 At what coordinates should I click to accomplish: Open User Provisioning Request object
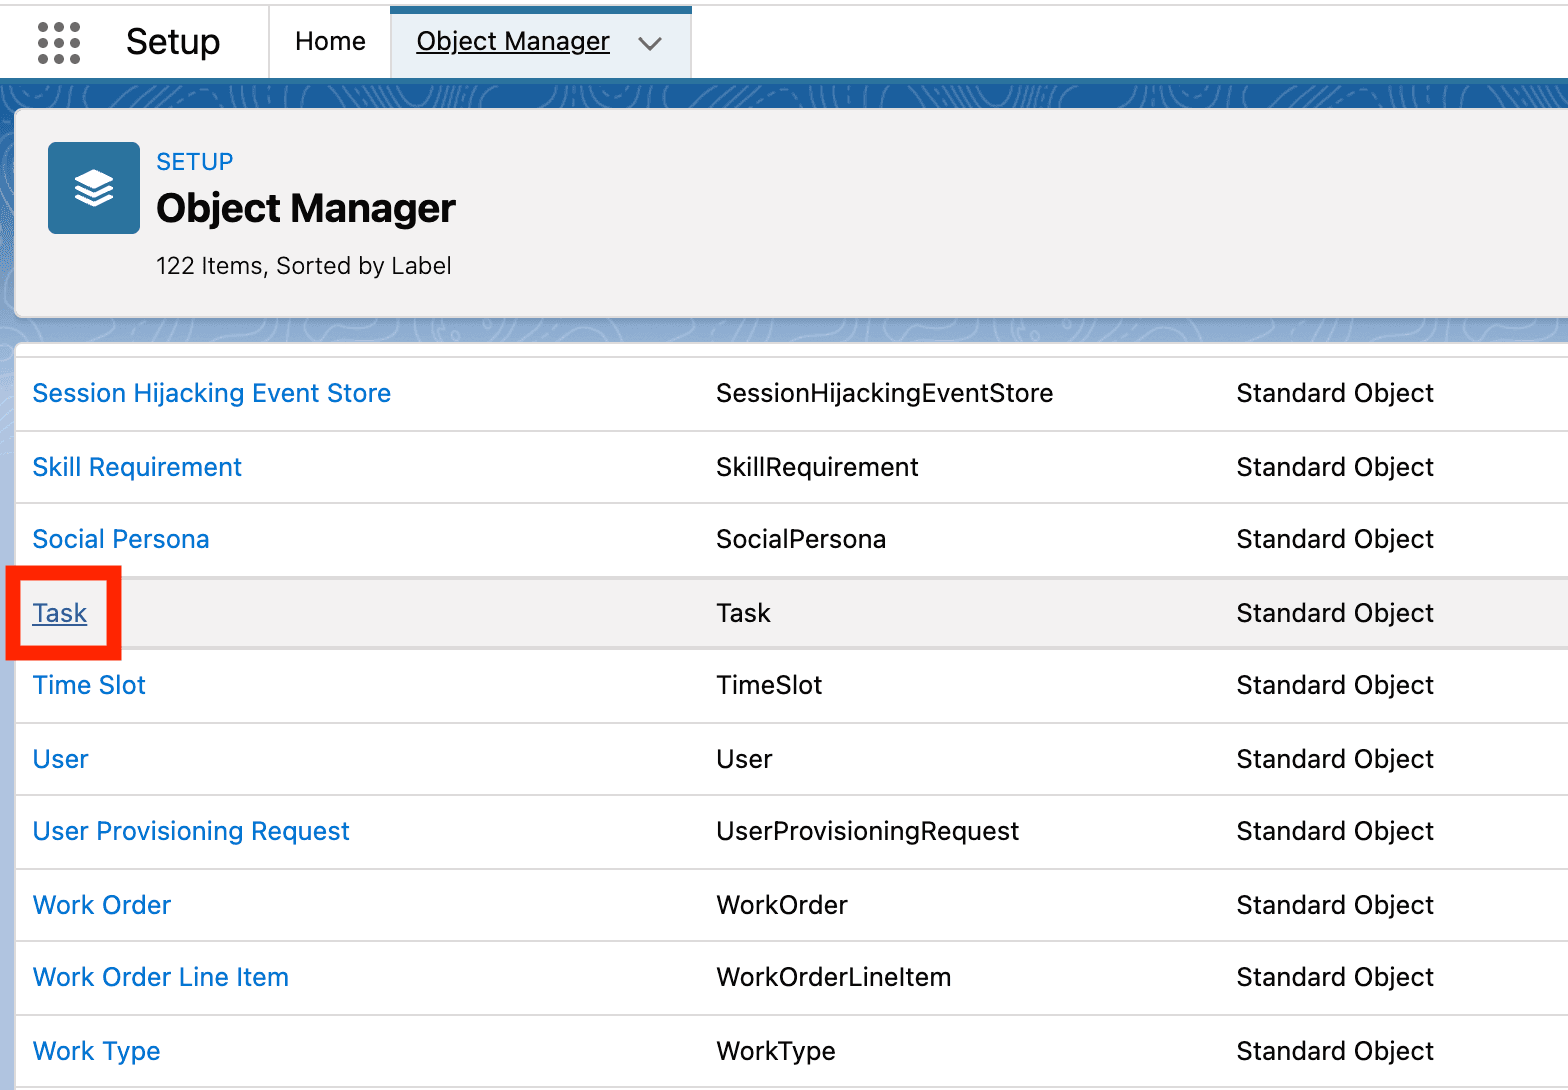click(x=191, y=831)
